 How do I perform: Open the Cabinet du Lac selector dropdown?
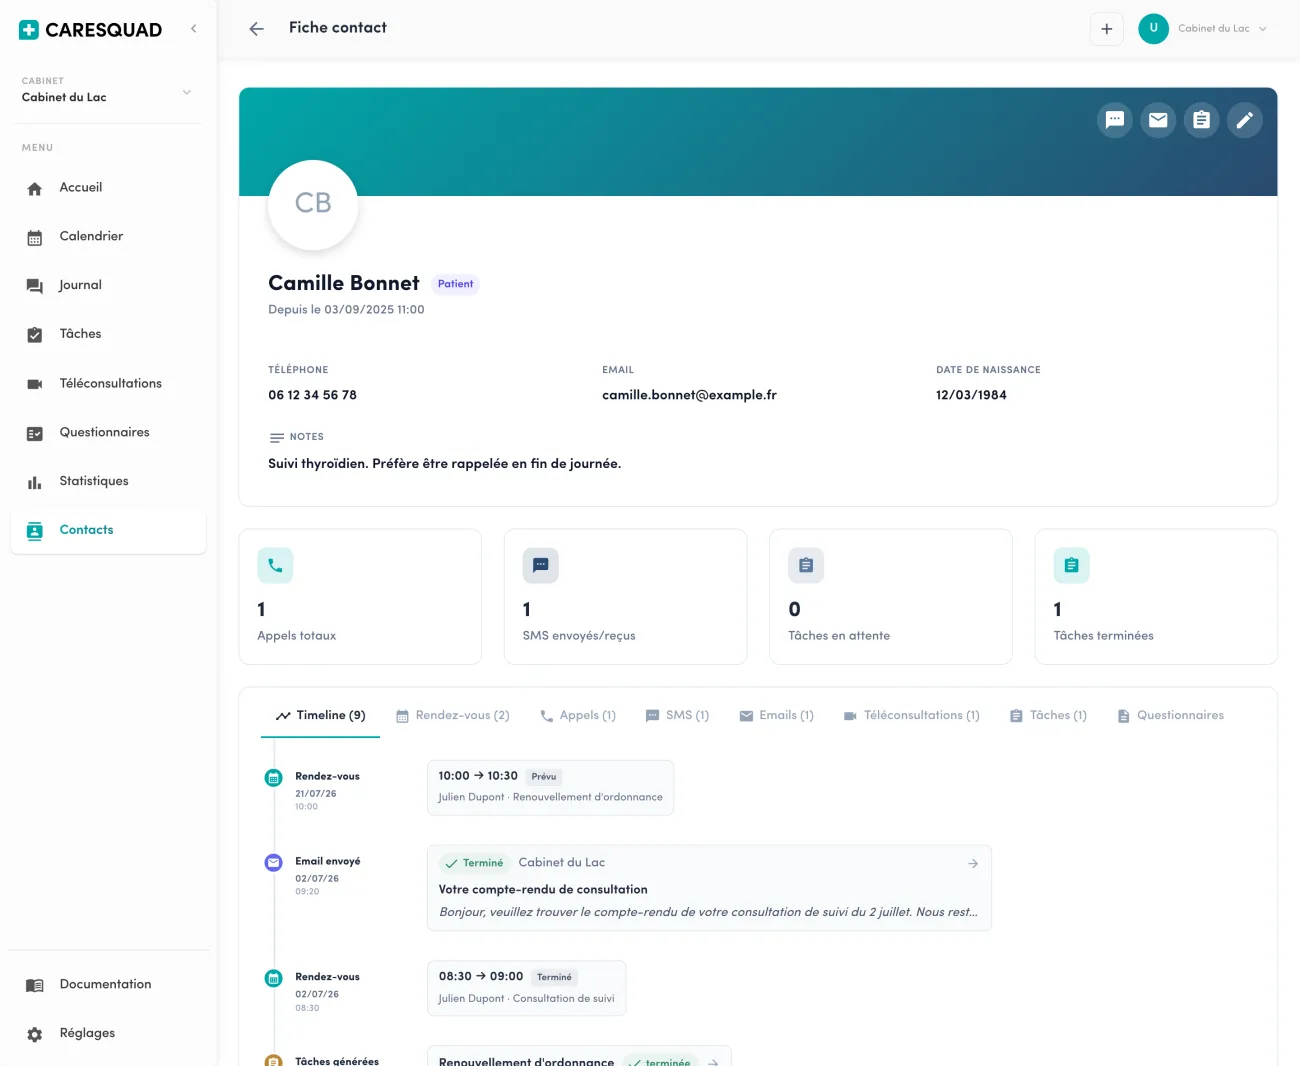[x=108, y=90]
